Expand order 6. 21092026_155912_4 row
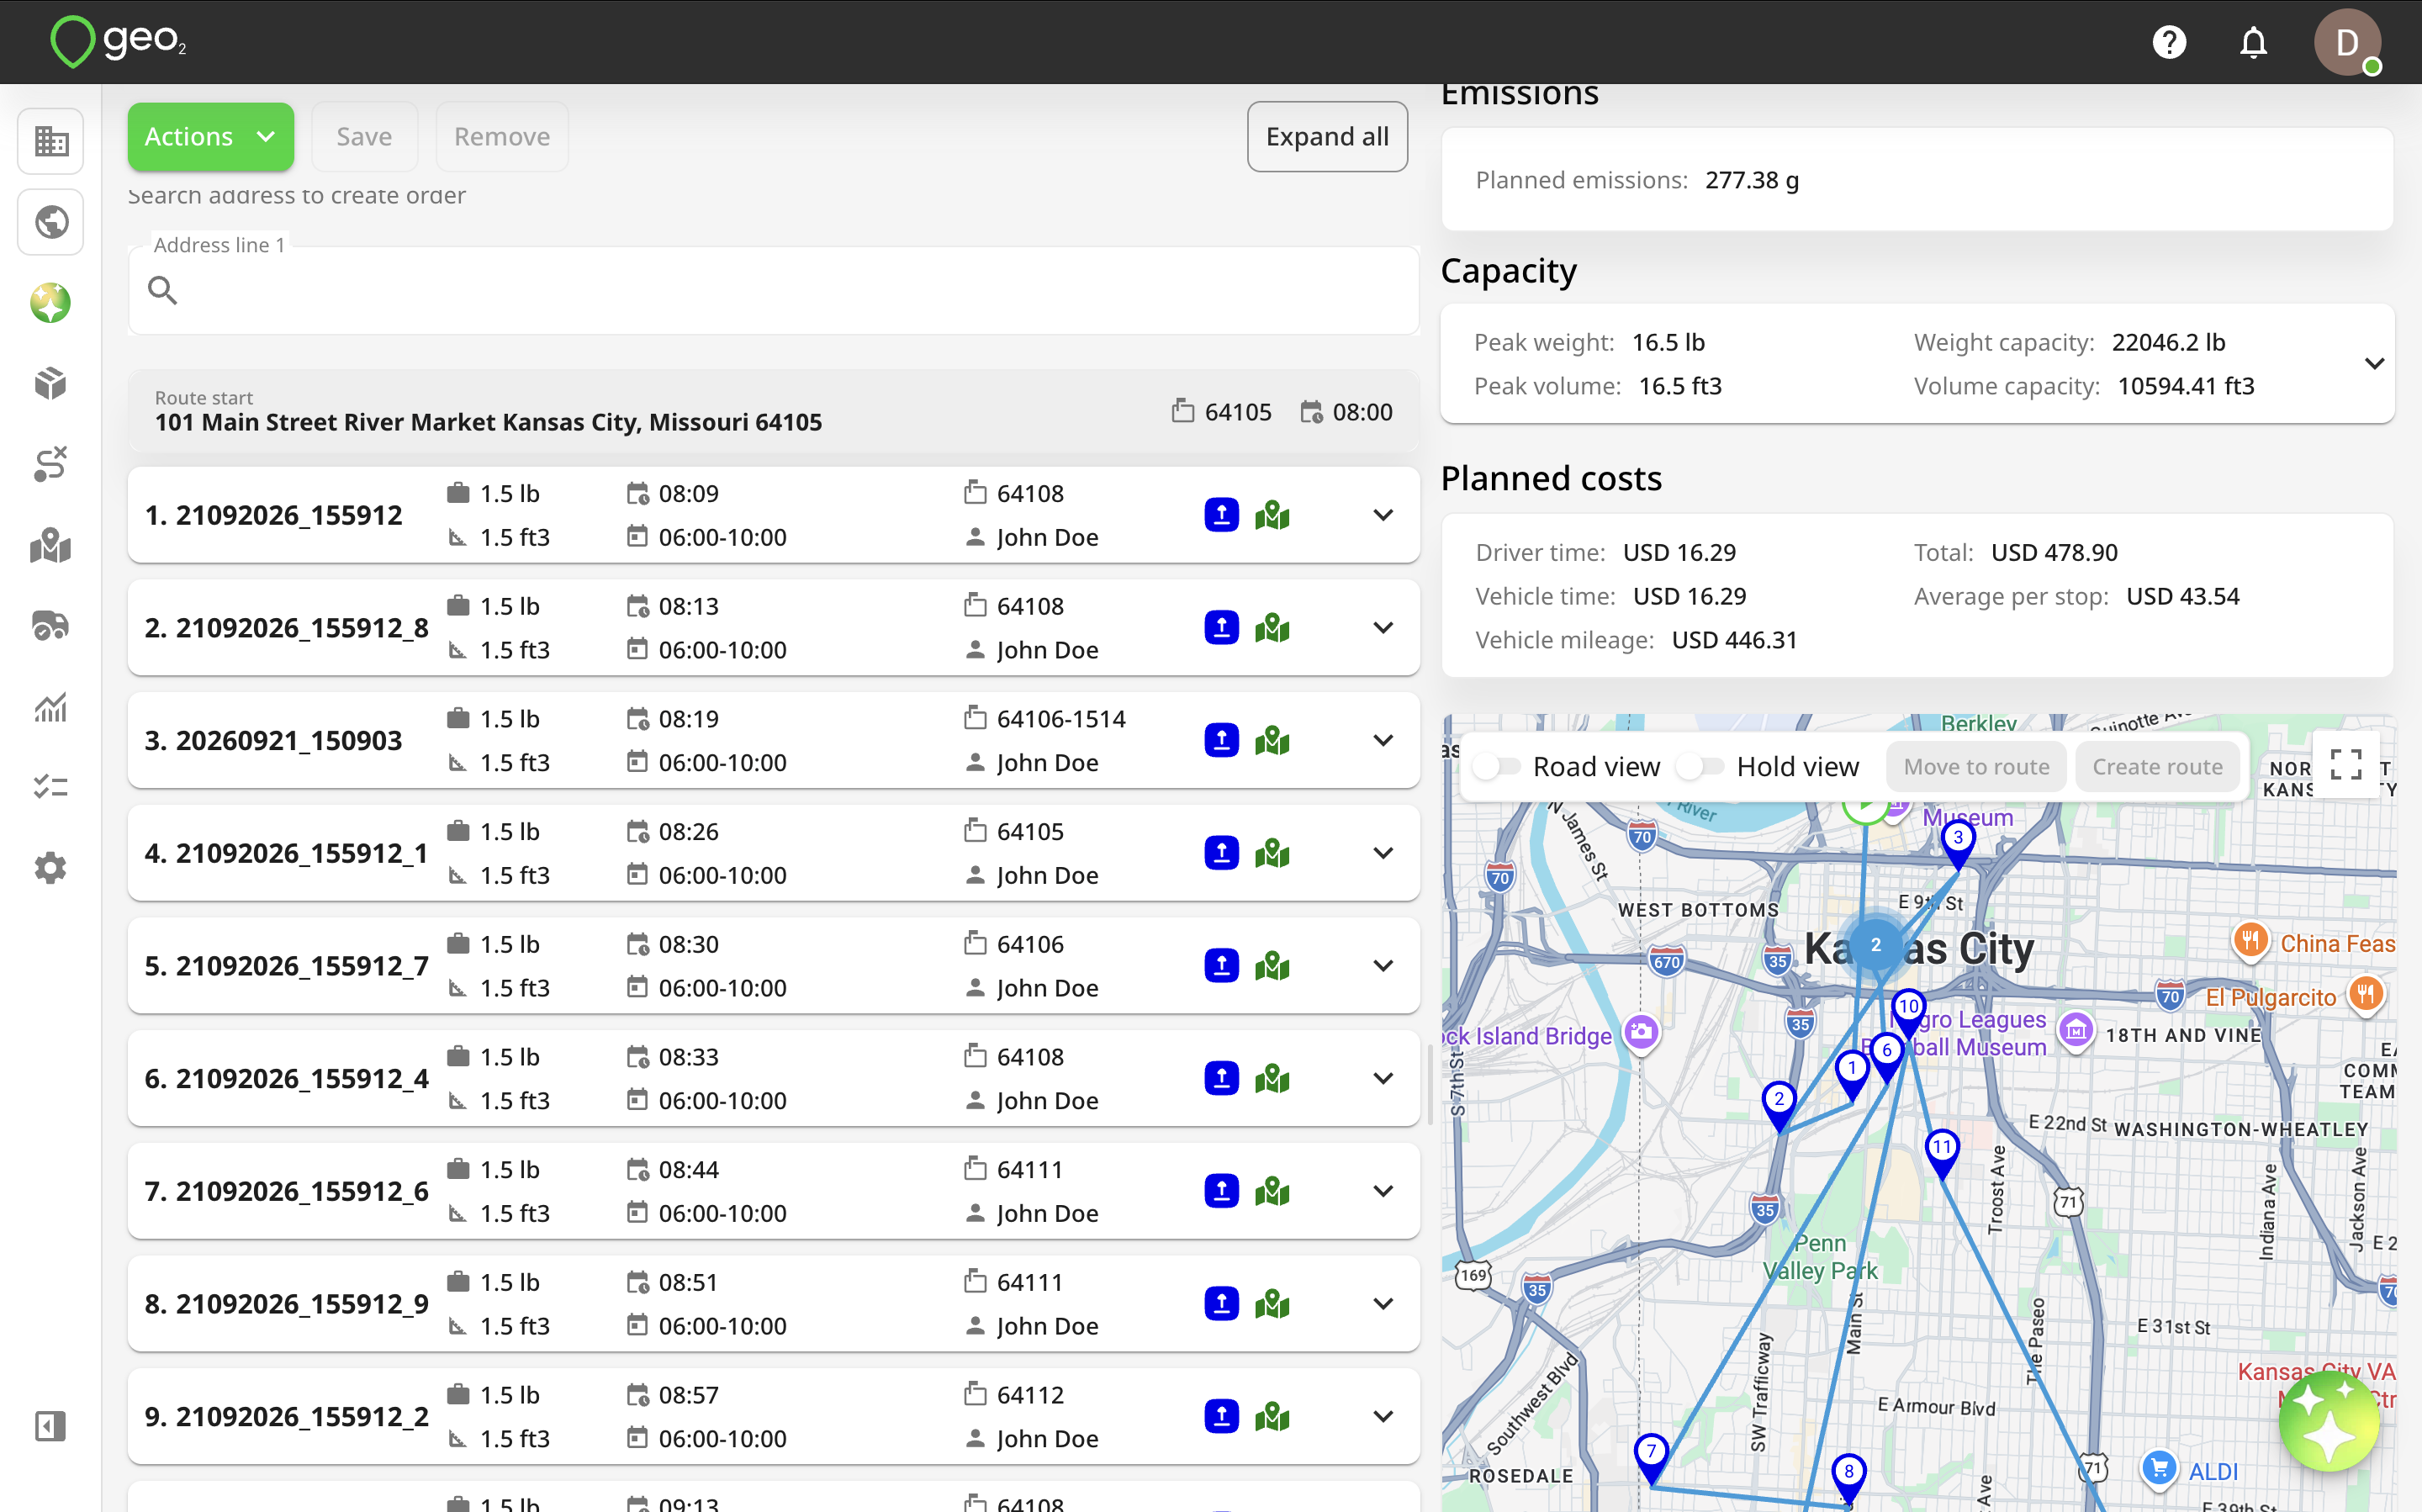The height and width of the screenshot is (1512, 2422). pos(1383,1078)
